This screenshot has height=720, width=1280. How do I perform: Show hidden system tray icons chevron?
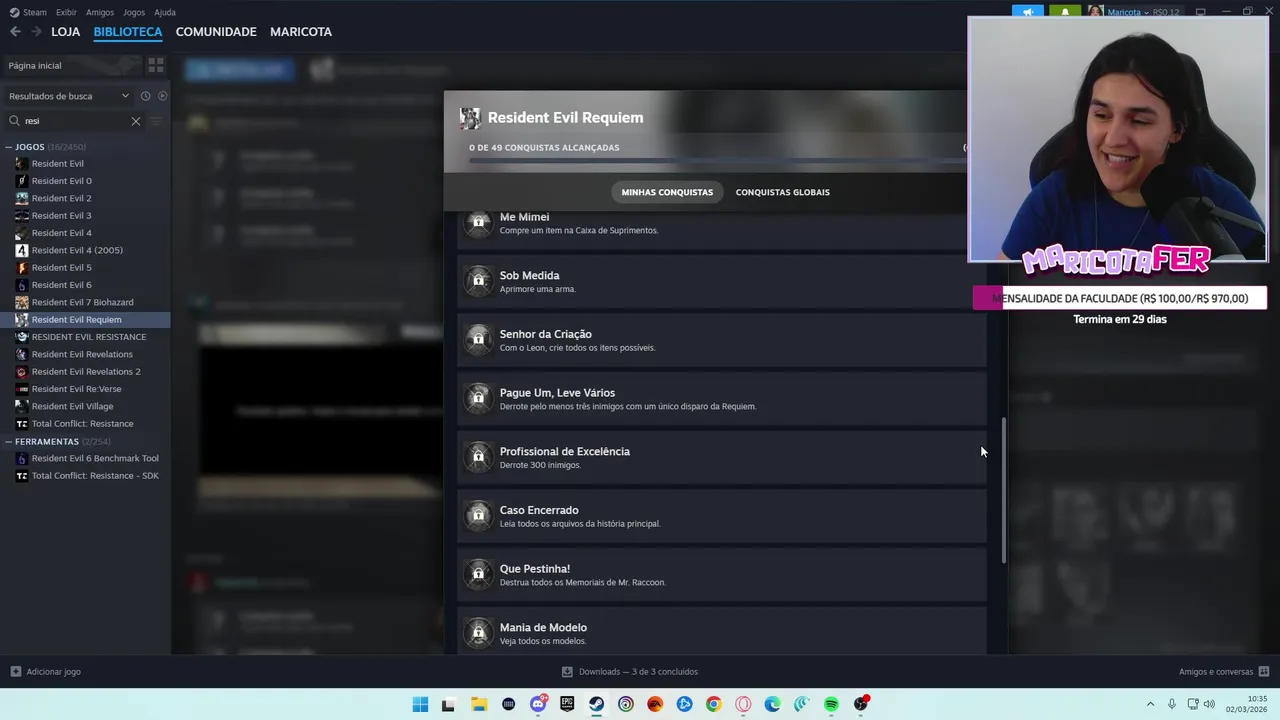(x=1150, y=704)
